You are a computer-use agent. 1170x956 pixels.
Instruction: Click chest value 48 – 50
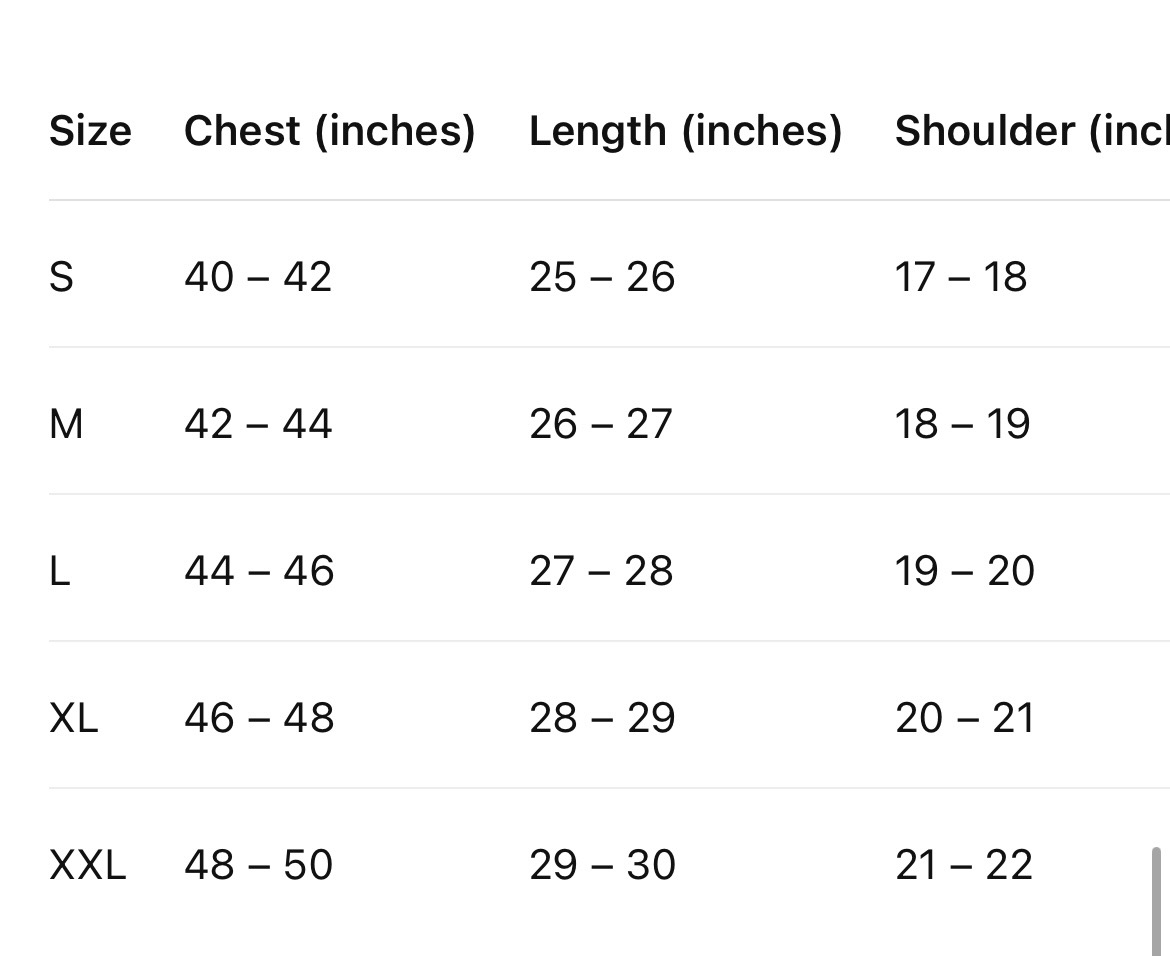pos(258,866)
